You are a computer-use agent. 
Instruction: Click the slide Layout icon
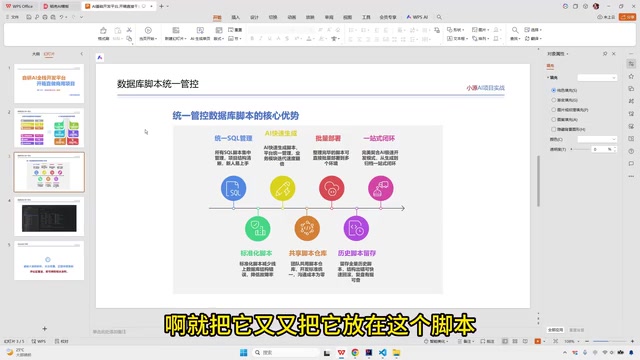pos(219,31)
